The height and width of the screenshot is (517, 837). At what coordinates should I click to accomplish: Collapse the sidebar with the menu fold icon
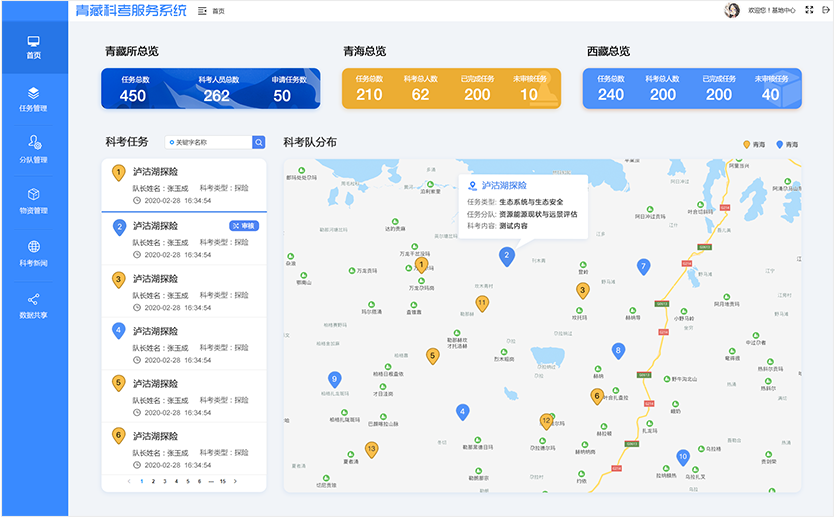click(x=202, y=11)
